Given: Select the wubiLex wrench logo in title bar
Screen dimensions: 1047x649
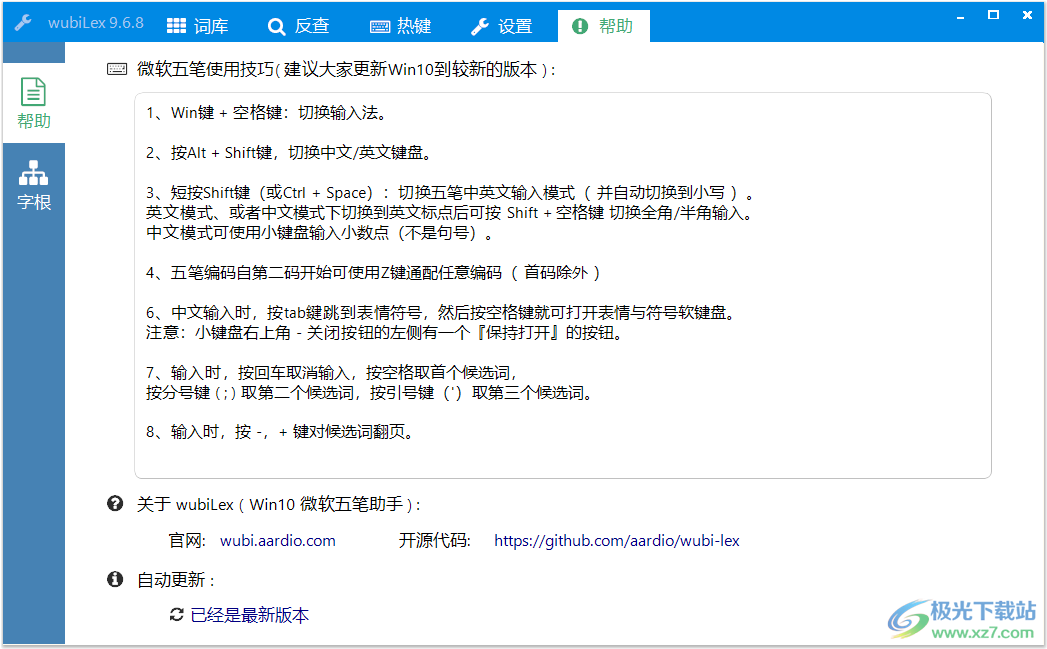Looking at the screenshot, I should (22, 20).
